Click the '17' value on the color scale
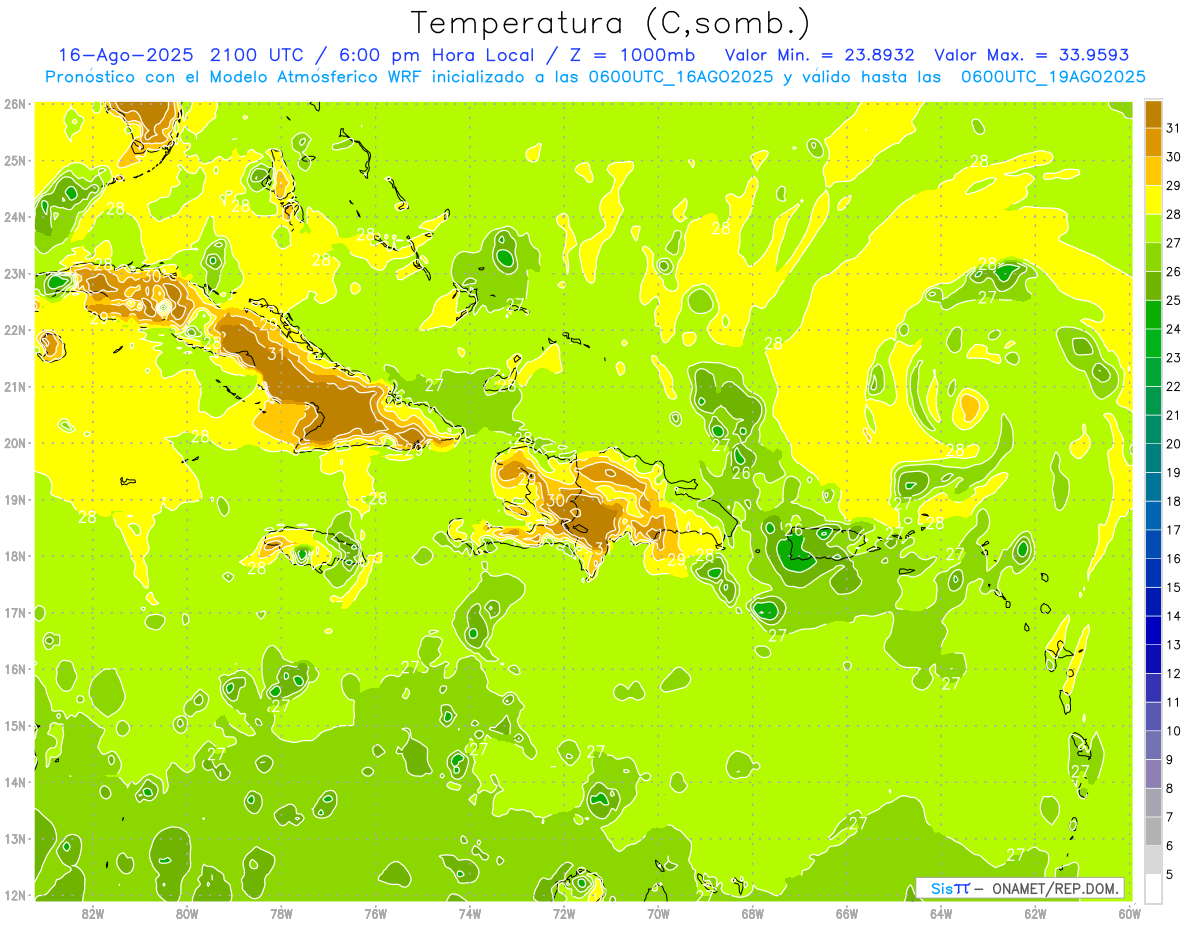The height and width of the screenshot is (927, 1200). 1174,530
